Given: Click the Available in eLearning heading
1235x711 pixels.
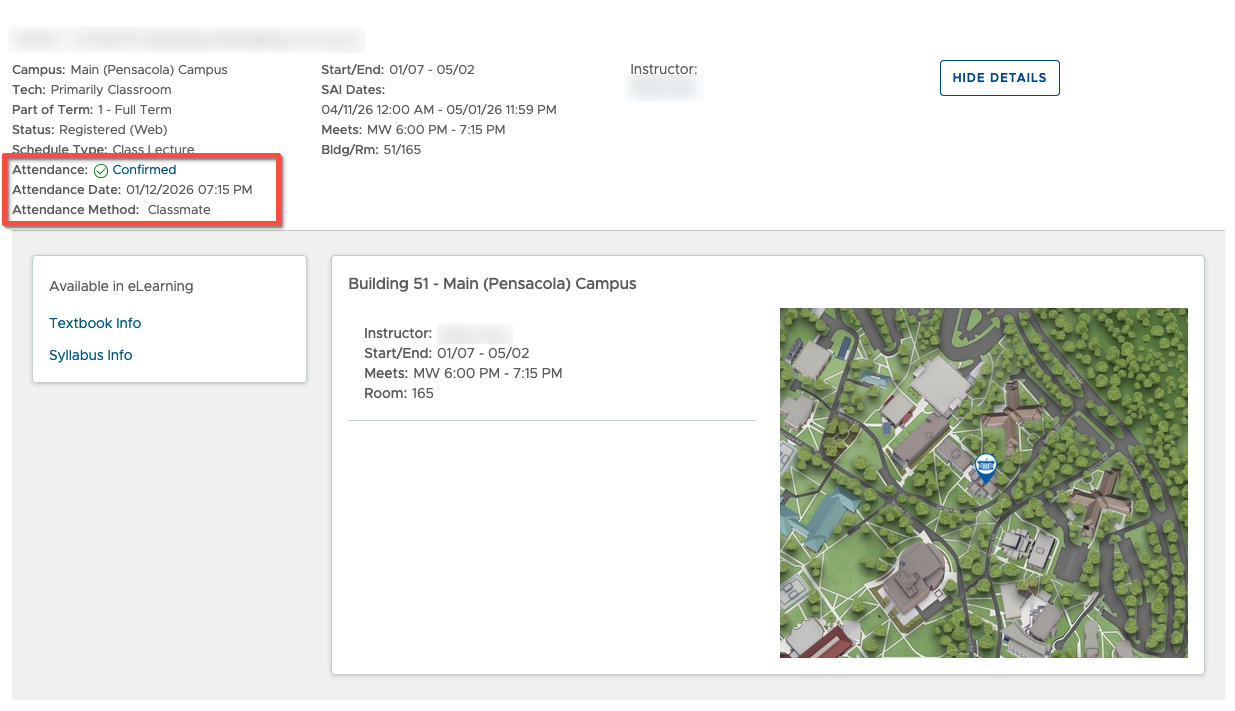Looking at the screenshot, I should (121, 286).
